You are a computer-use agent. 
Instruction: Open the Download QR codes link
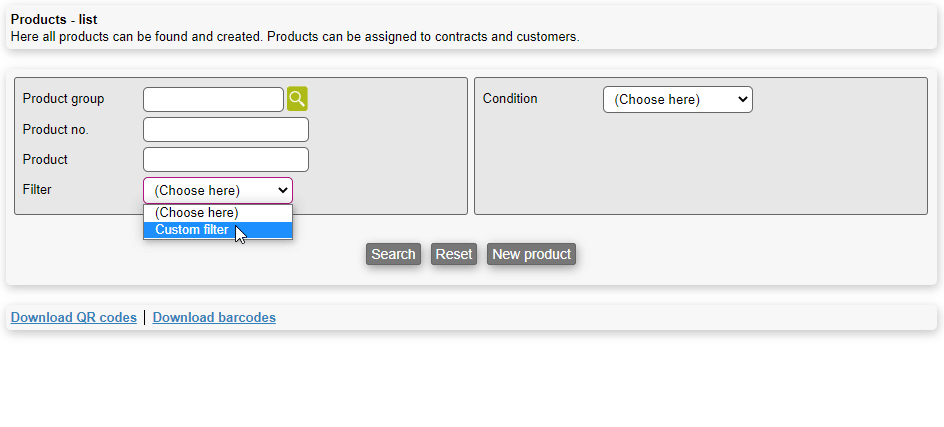(x=73, y=317)
